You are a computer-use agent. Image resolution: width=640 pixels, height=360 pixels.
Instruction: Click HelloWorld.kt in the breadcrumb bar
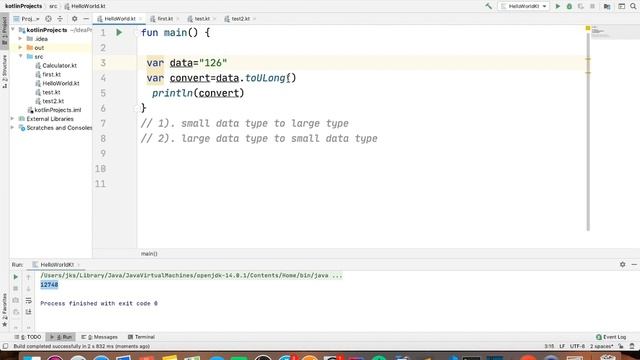85,6
